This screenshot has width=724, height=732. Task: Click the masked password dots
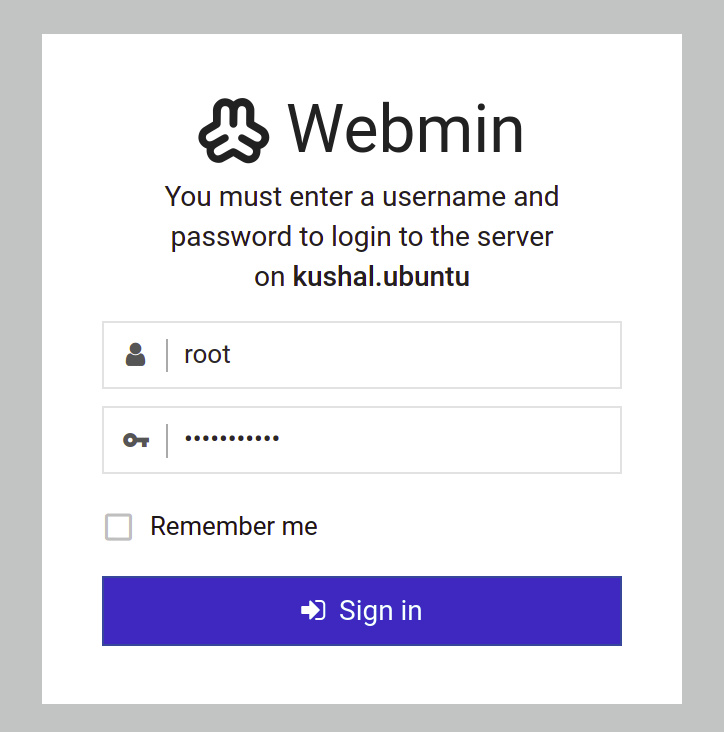click(232, 440)
